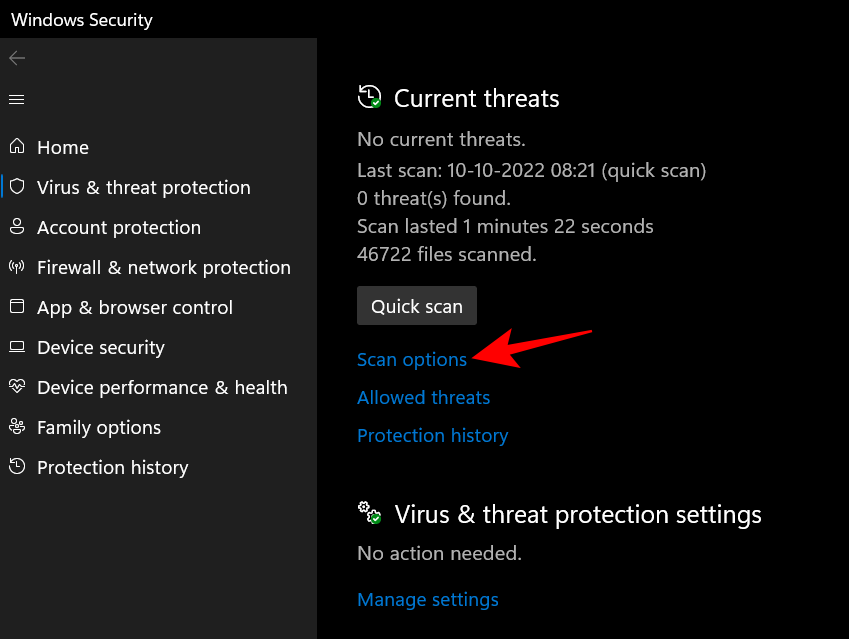View Allowed threats
849x639 pixels.
[423, 397]
